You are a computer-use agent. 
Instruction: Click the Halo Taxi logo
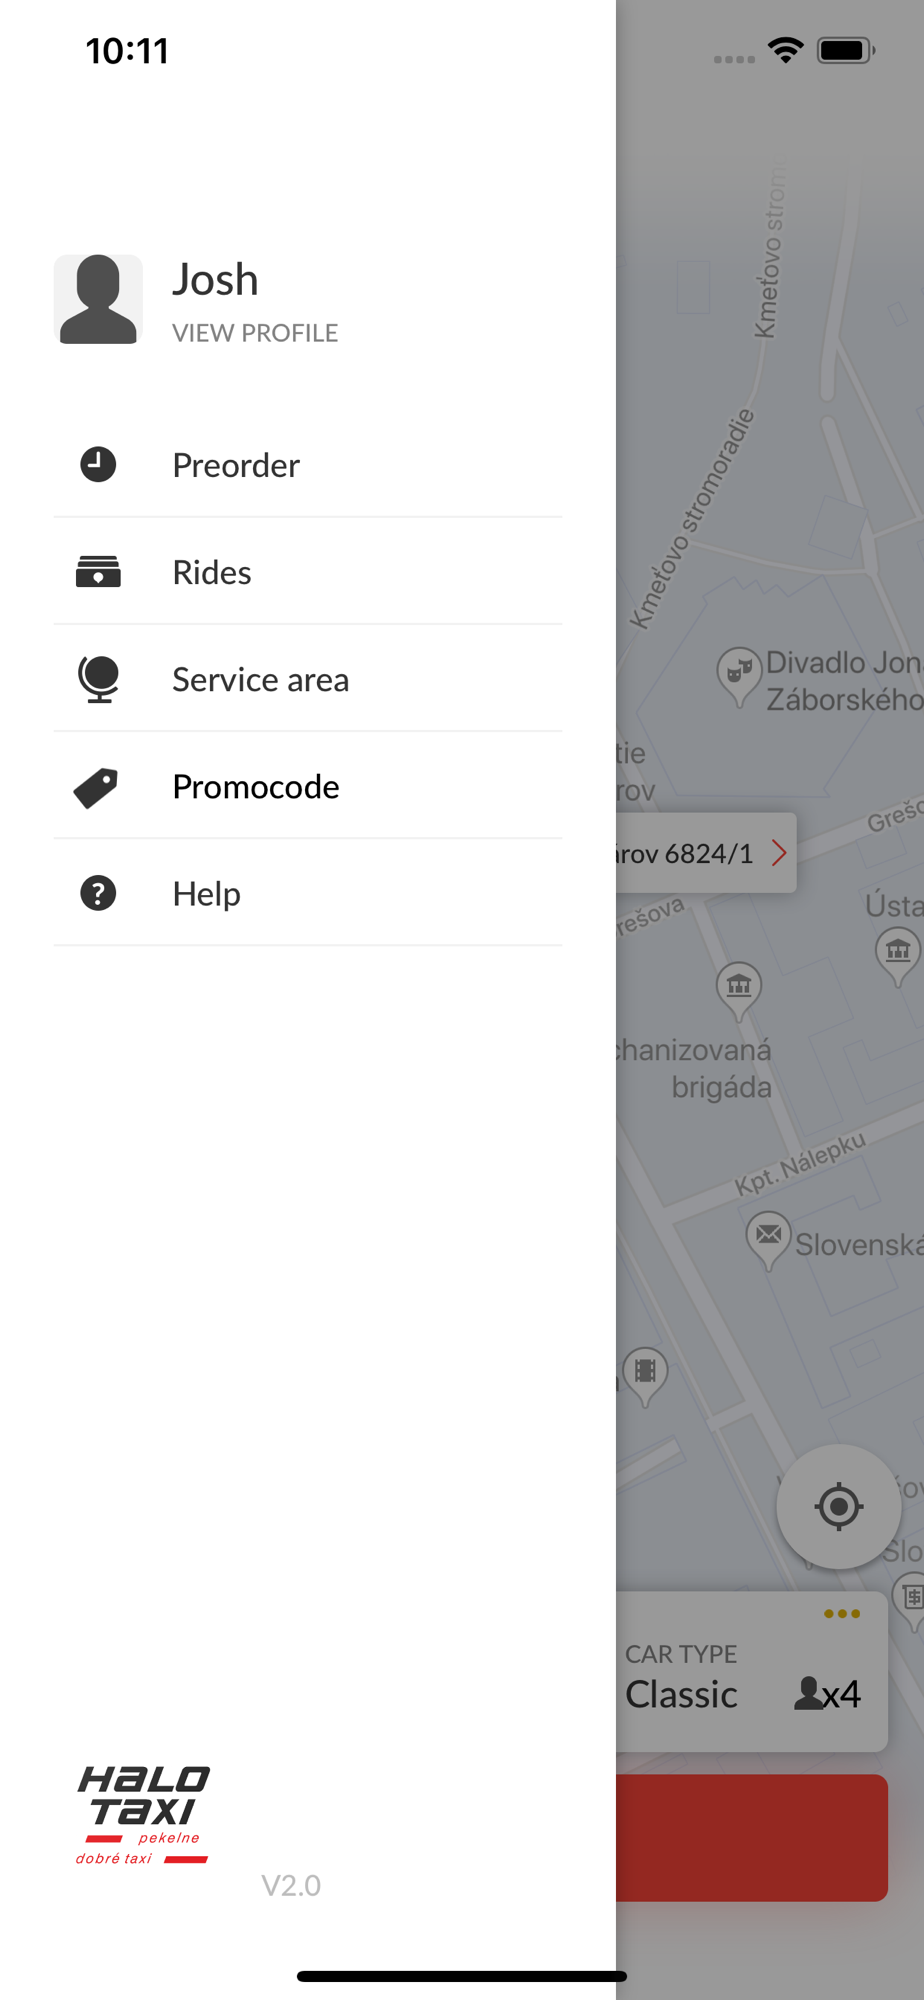click(x=143, y=1815)
